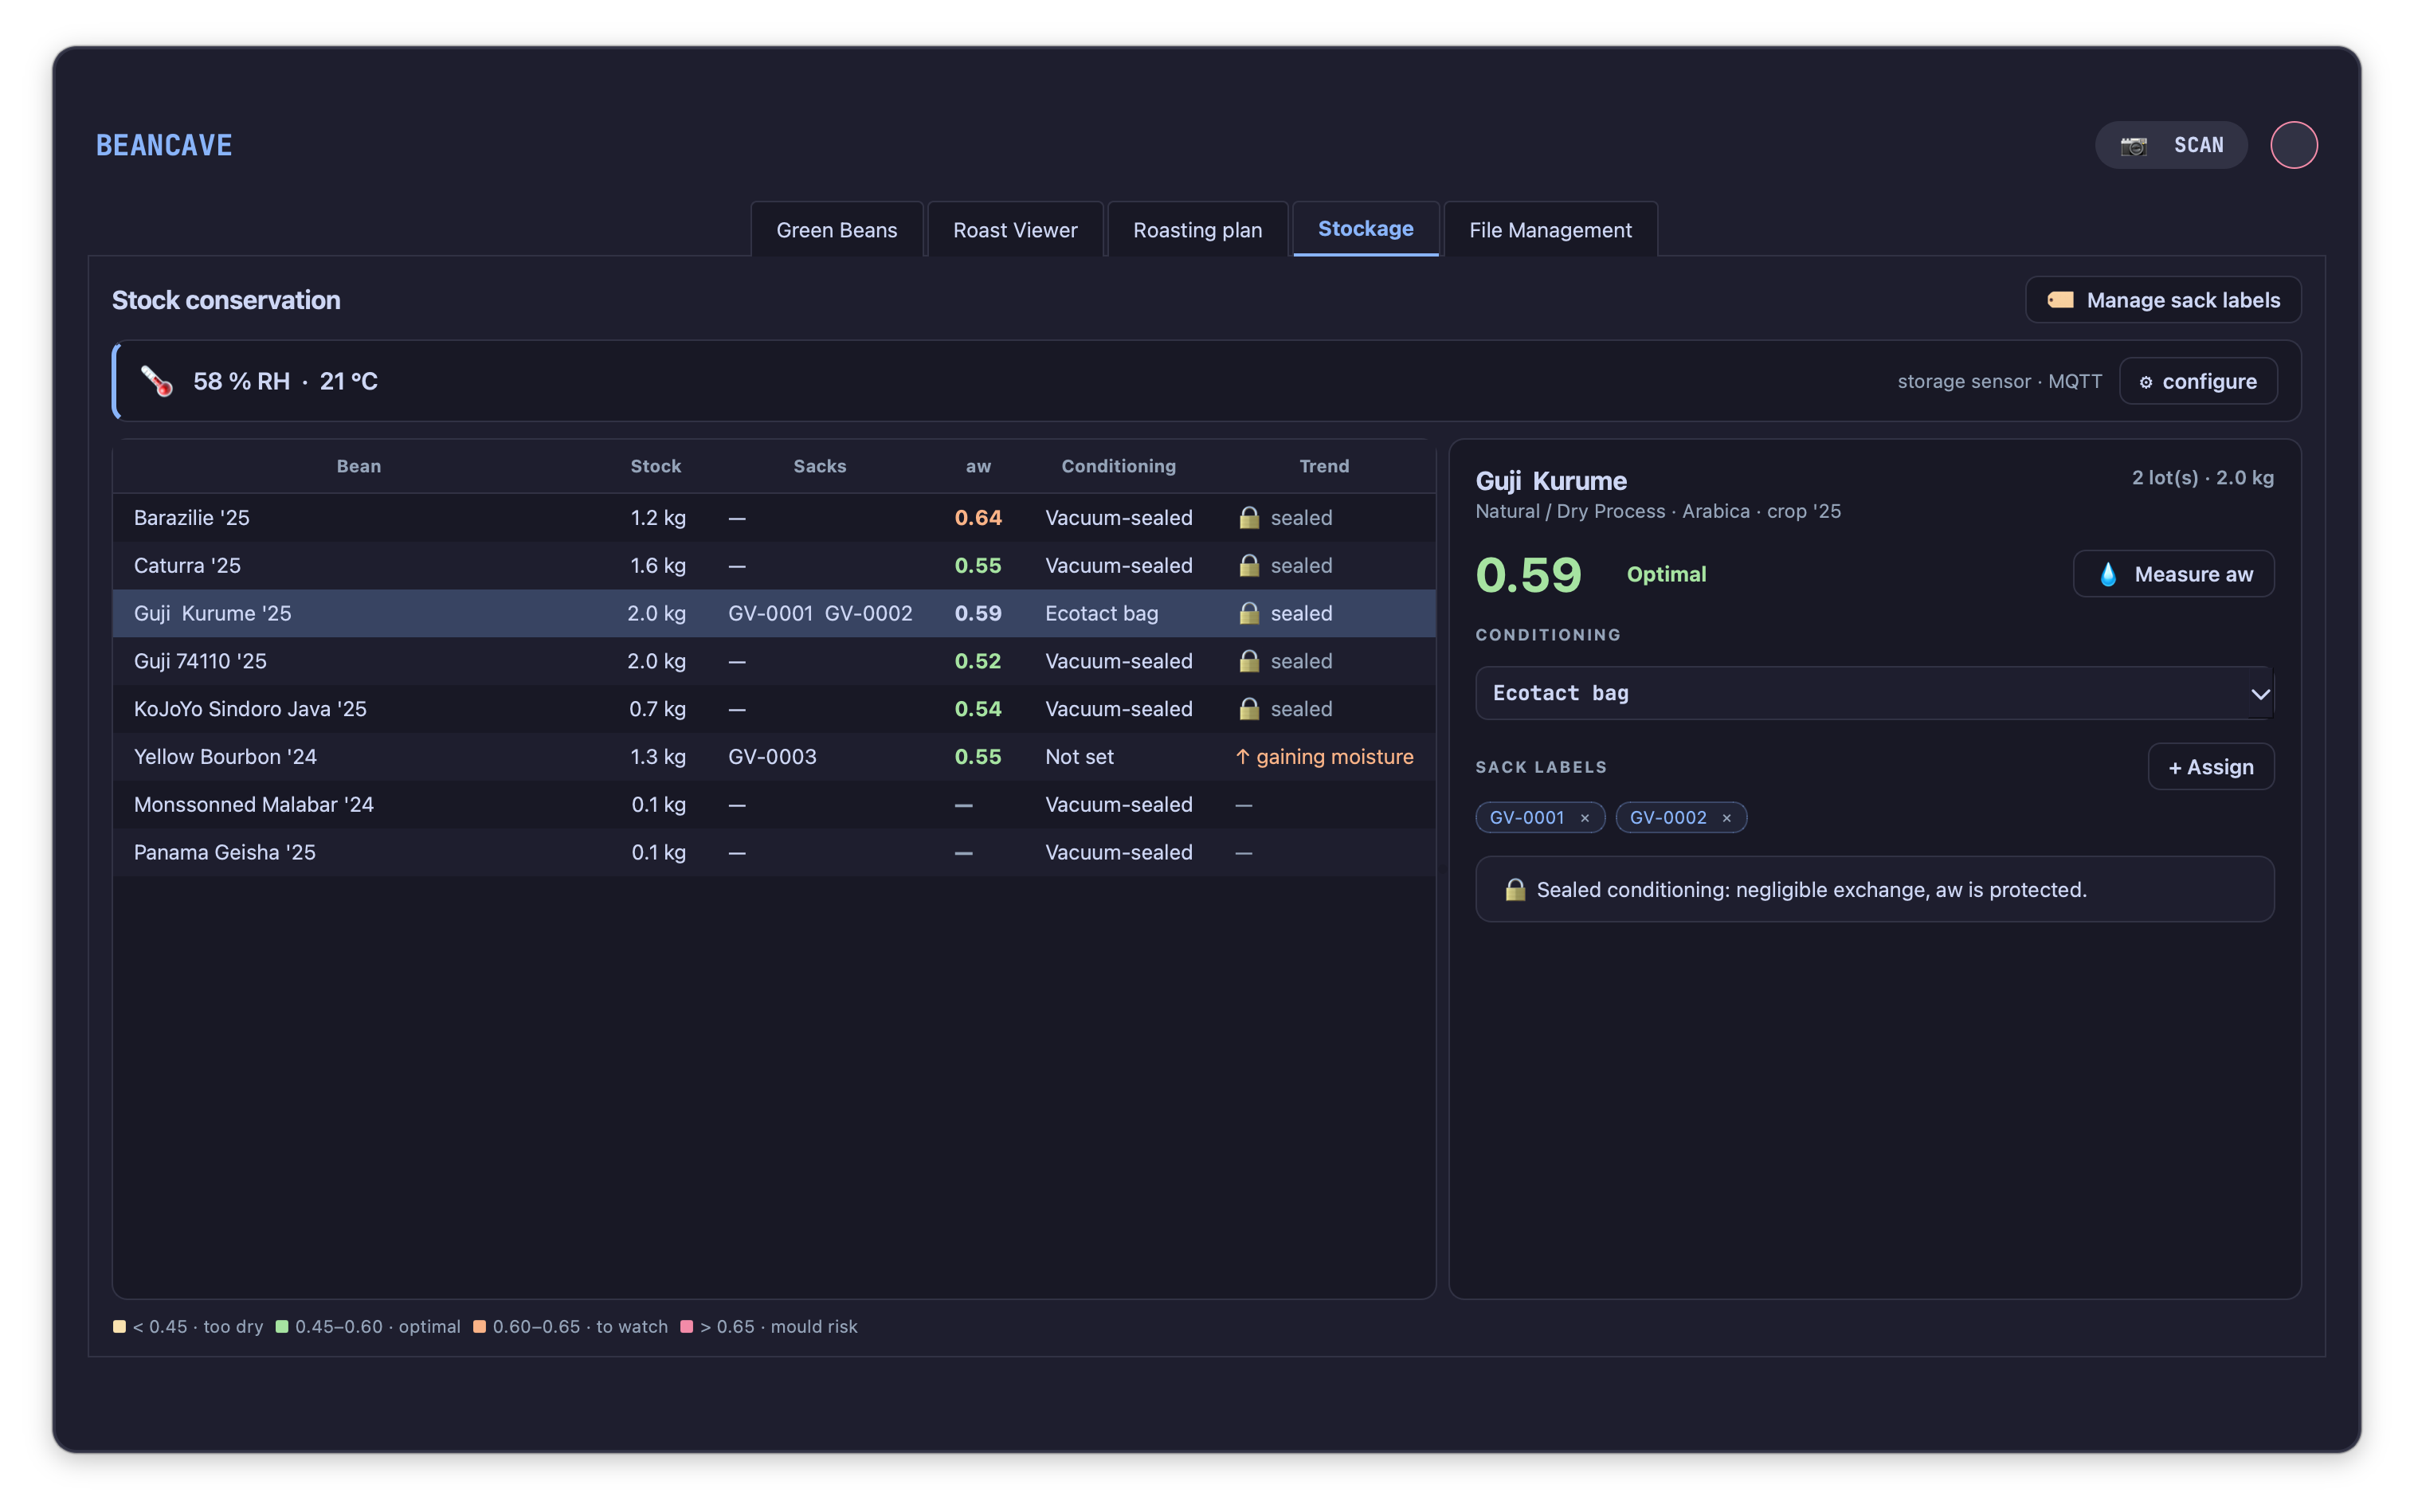Click the green optimal legend swatch
2414x1512 pixels.
point(282,1327)
